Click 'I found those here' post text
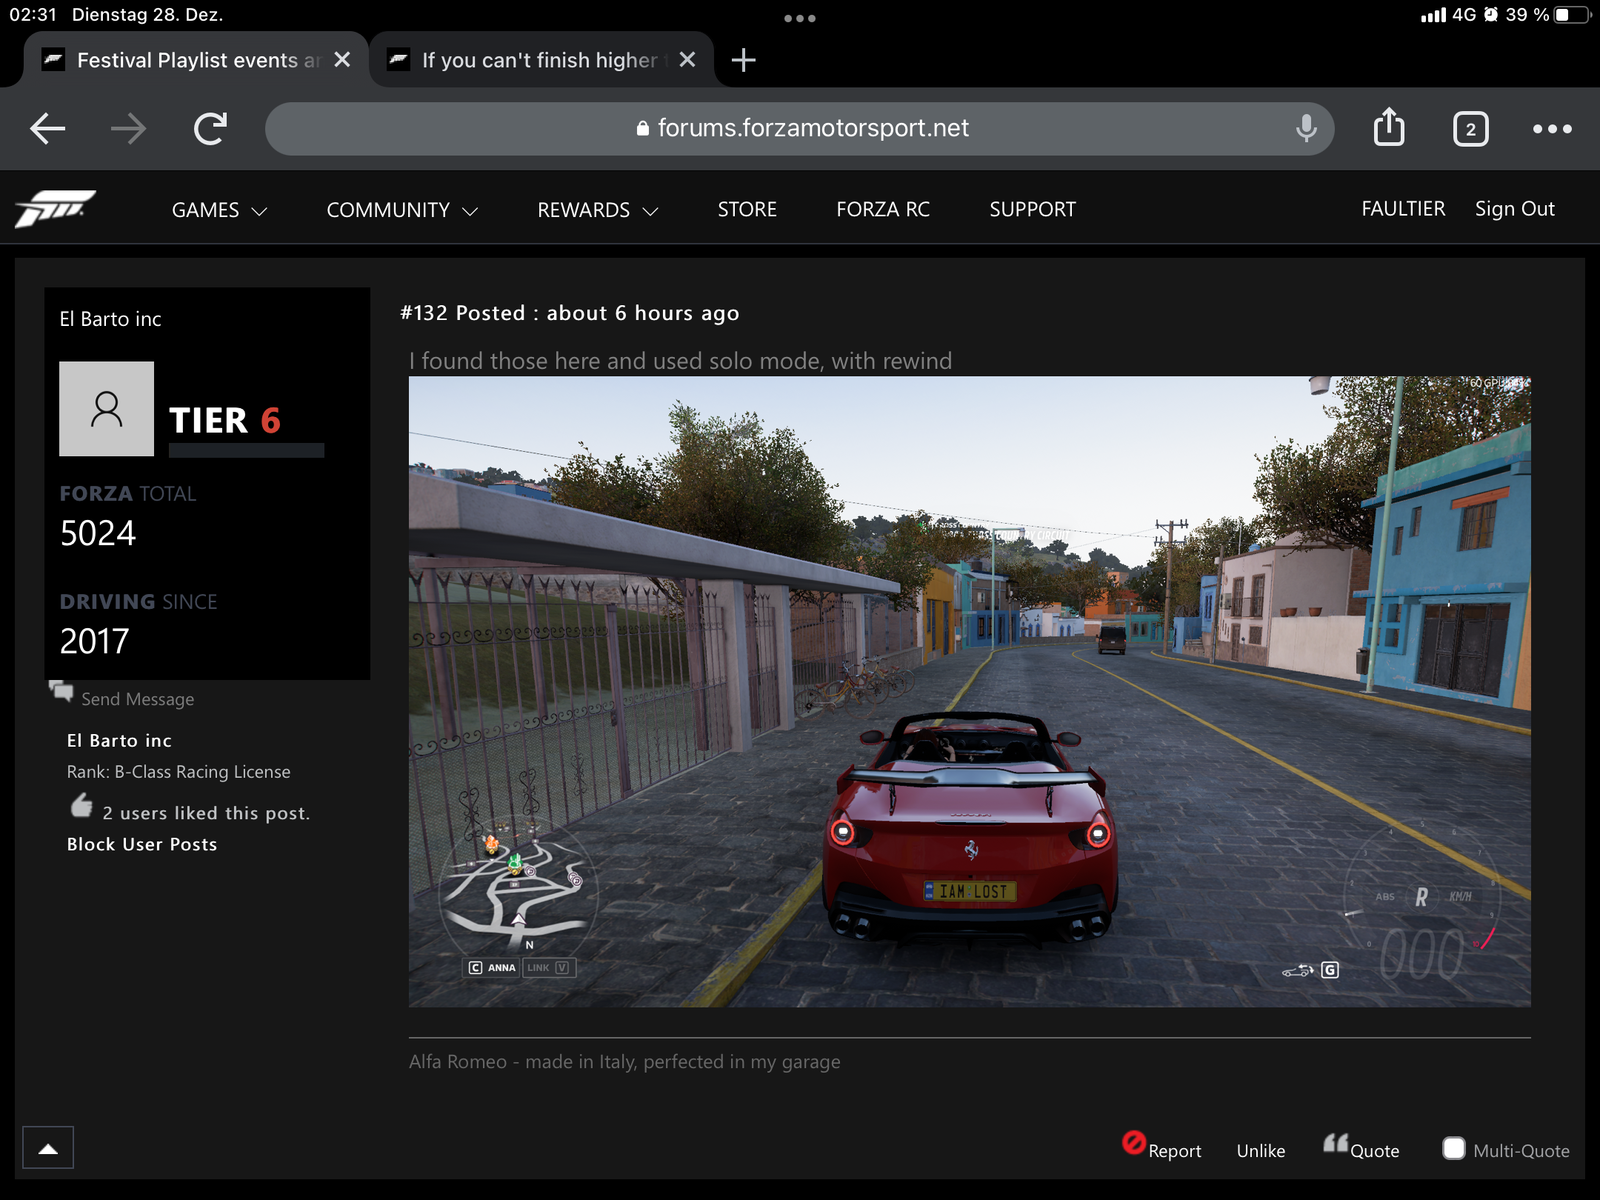 point(680,361)
